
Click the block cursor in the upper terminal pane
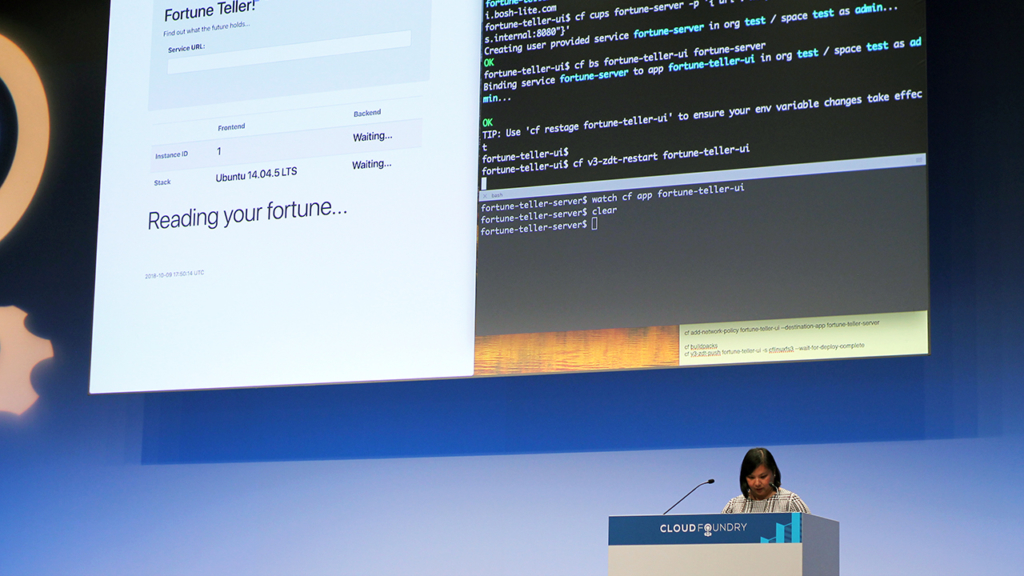[x=484, y=184]
